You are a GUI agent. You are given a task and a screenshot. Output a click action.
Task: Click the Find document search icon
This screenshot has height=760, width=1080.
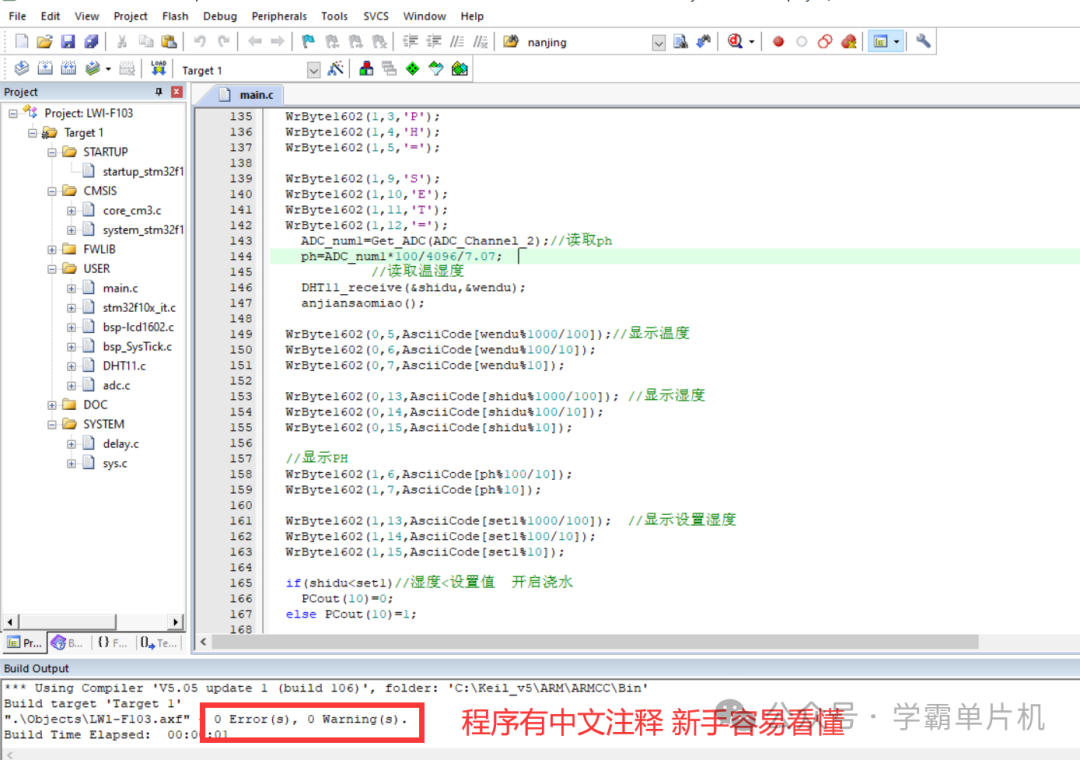click(x=681, y=41)
